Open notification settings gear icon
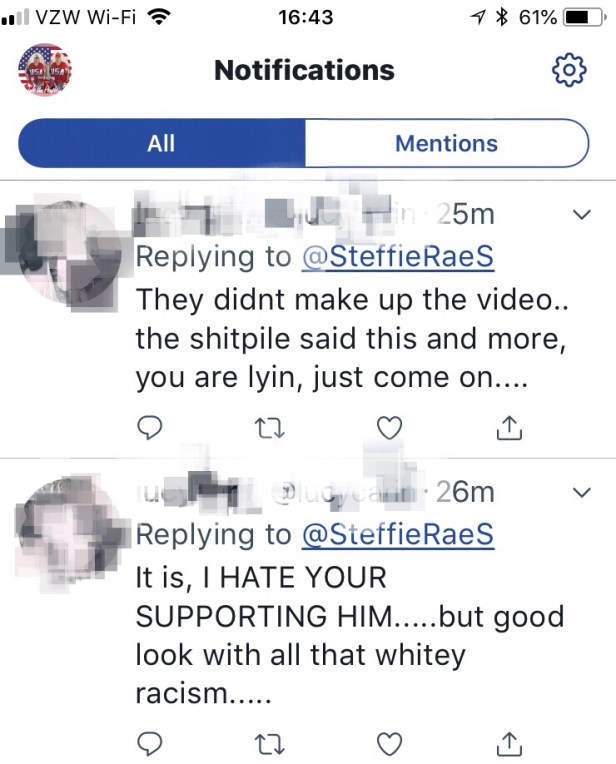 click(569, 71)
